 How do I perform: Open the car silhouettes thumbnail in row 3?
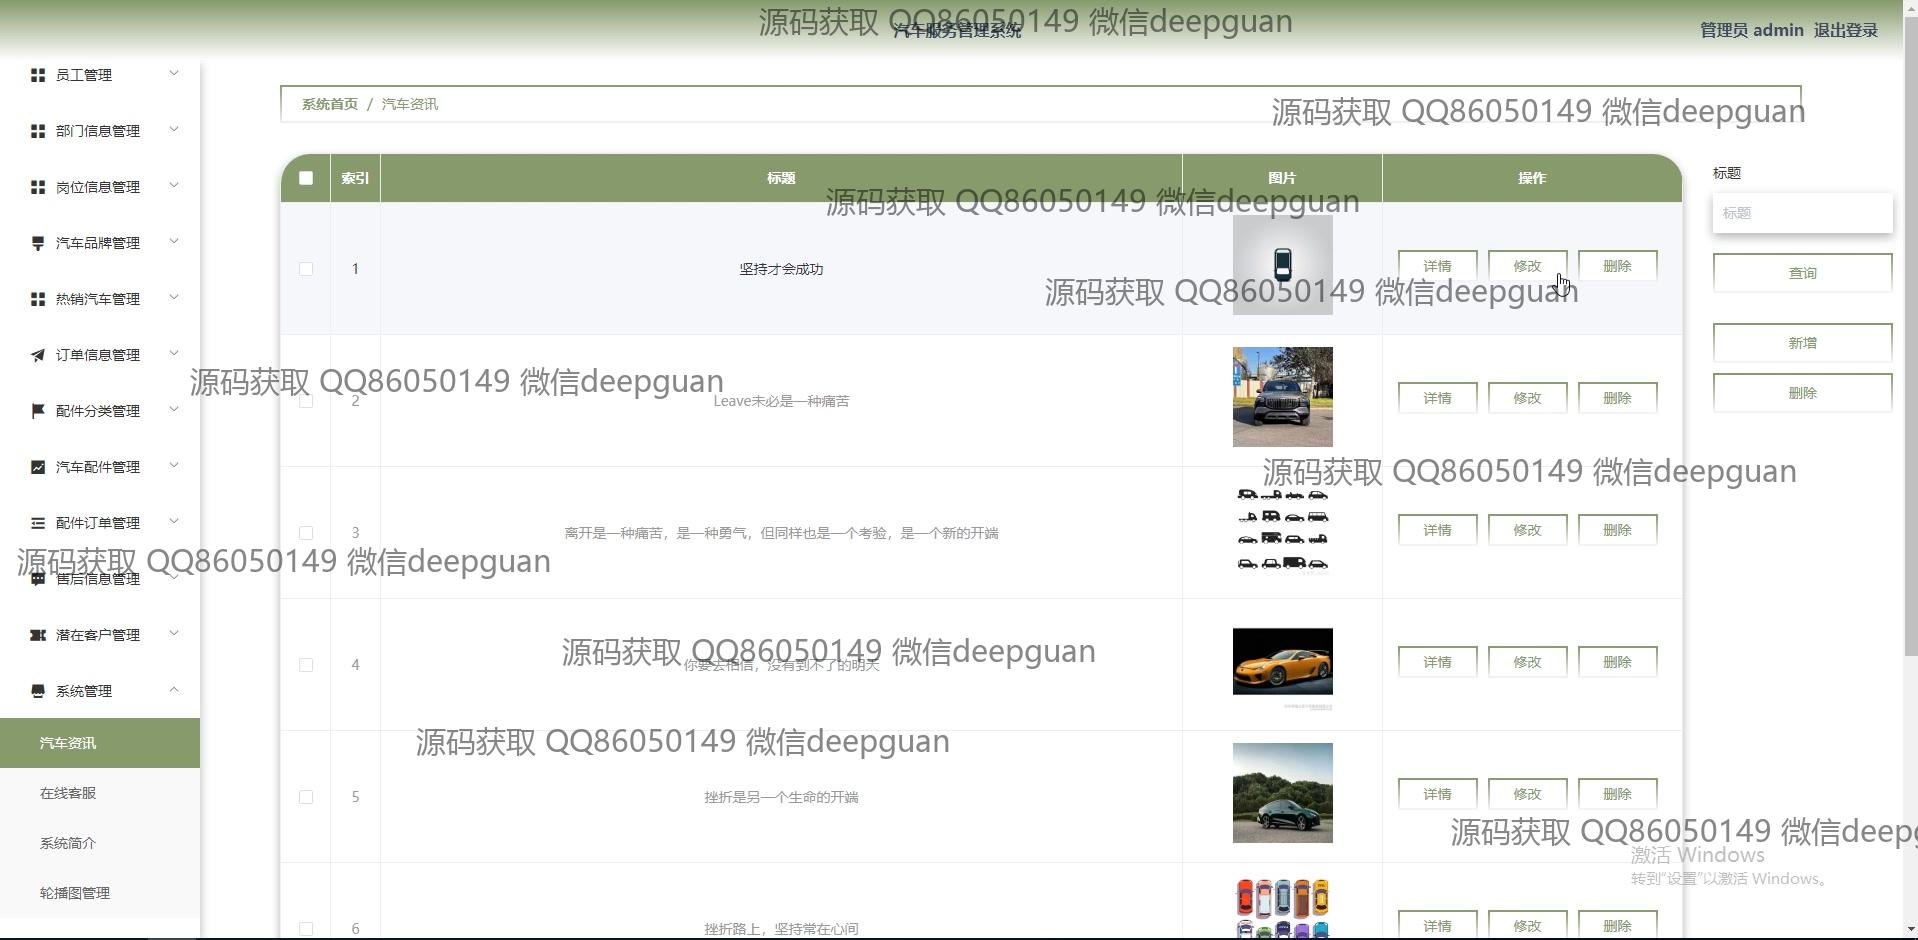1282,529
